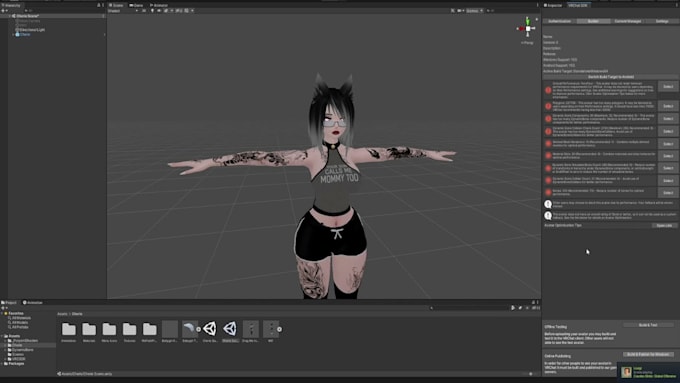The image size is (680, 383).
Task: Click the Hierarchy add (+) object button
Action: [x=4, y=10]
